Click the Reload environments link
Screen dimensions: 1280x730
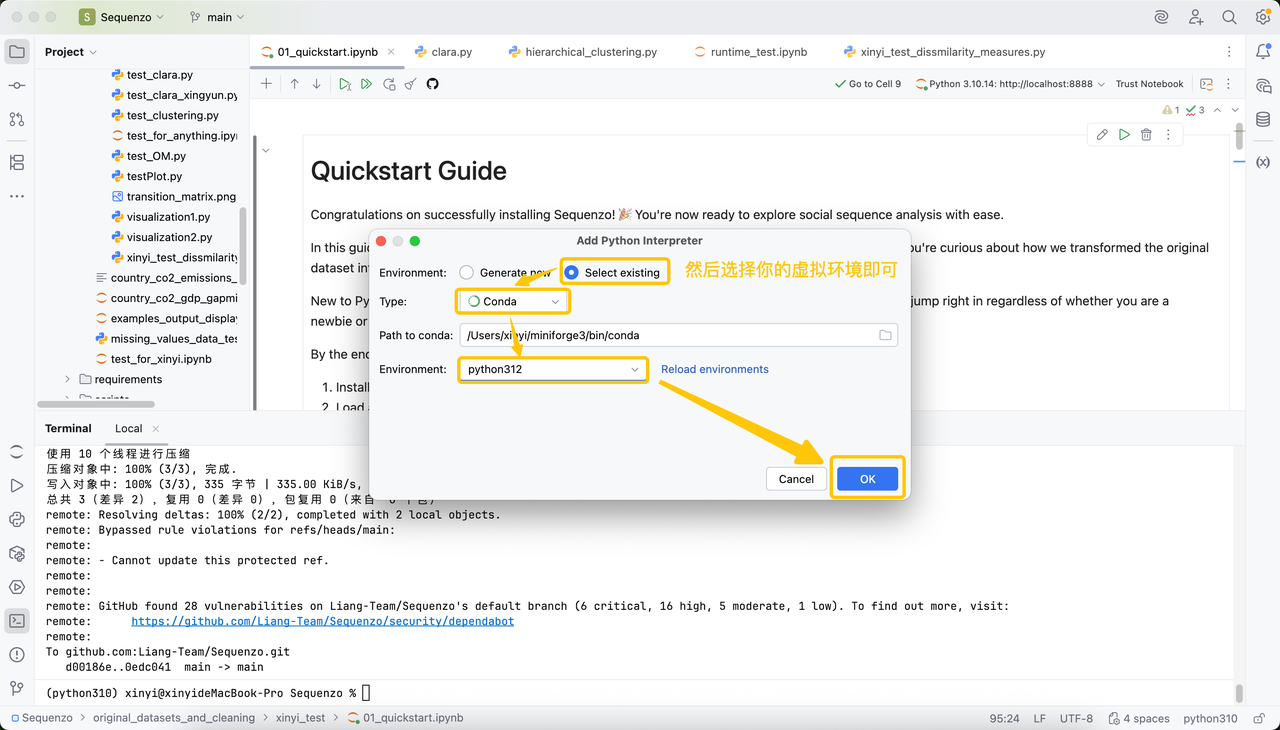[714, 369]
